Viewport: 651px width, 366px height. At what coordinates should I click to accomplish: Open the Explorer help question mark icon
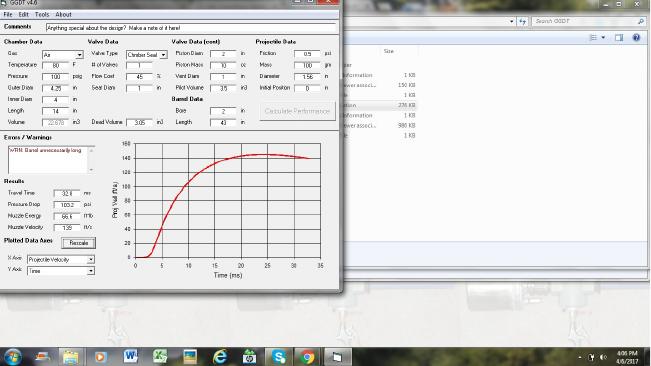[x=636, y=38]
